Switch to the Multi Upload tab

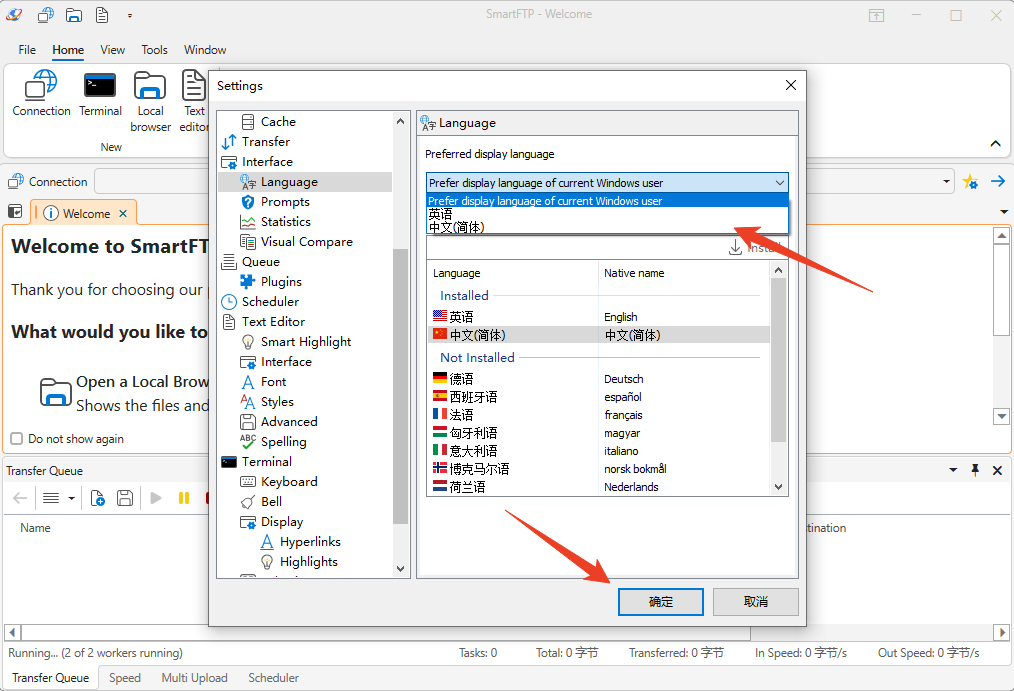[195, 677]
